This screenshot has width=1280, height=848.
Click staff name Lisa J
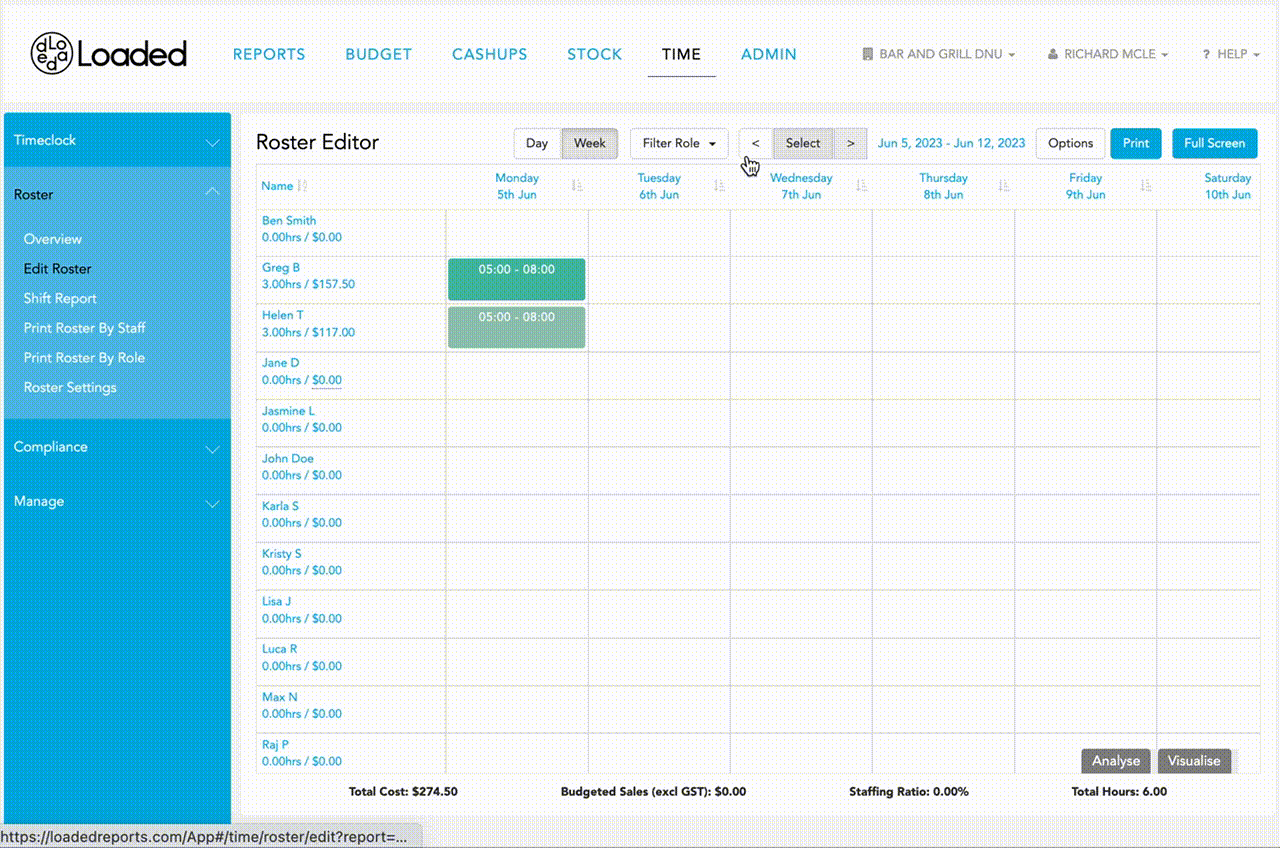[x=277, y=602]
